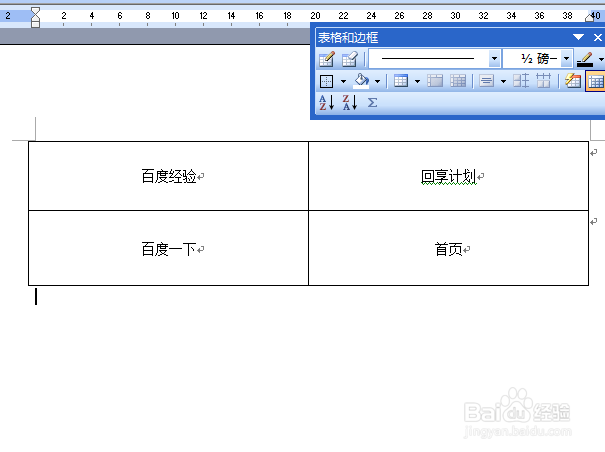Apply the outside border button
This screenshot has width=605, height=452.
click(x=326, y=81)
